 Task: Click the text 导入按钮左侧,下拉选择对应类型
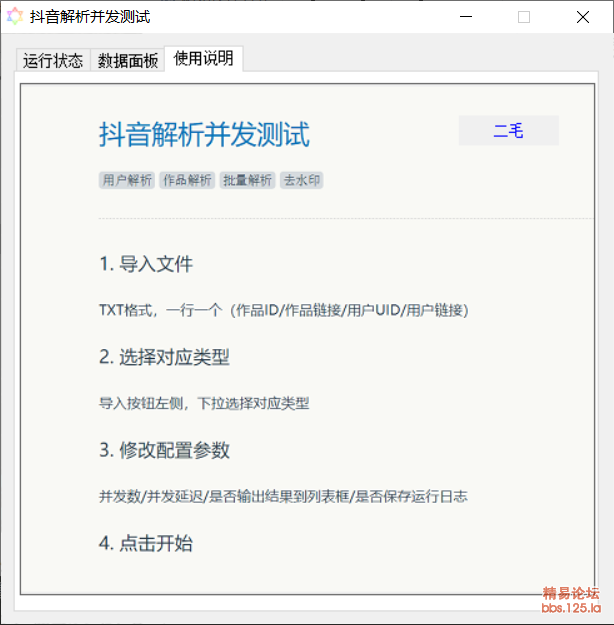click(x=204, y=403)
